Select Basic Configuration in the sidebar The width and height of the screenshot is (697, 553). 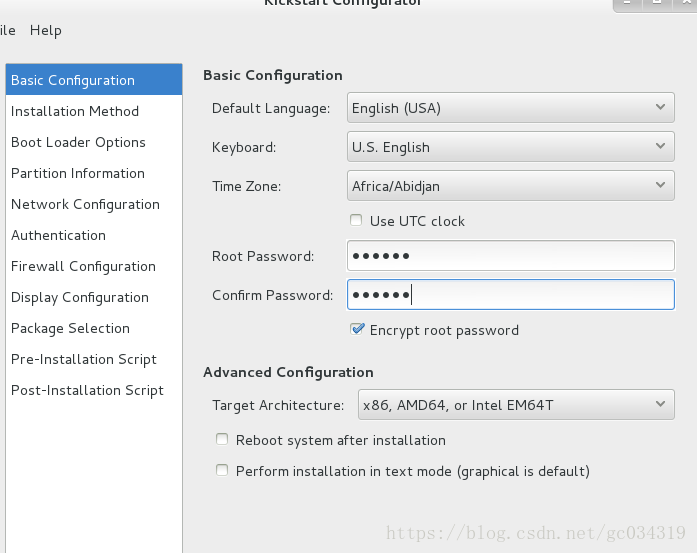click(73, 80)
